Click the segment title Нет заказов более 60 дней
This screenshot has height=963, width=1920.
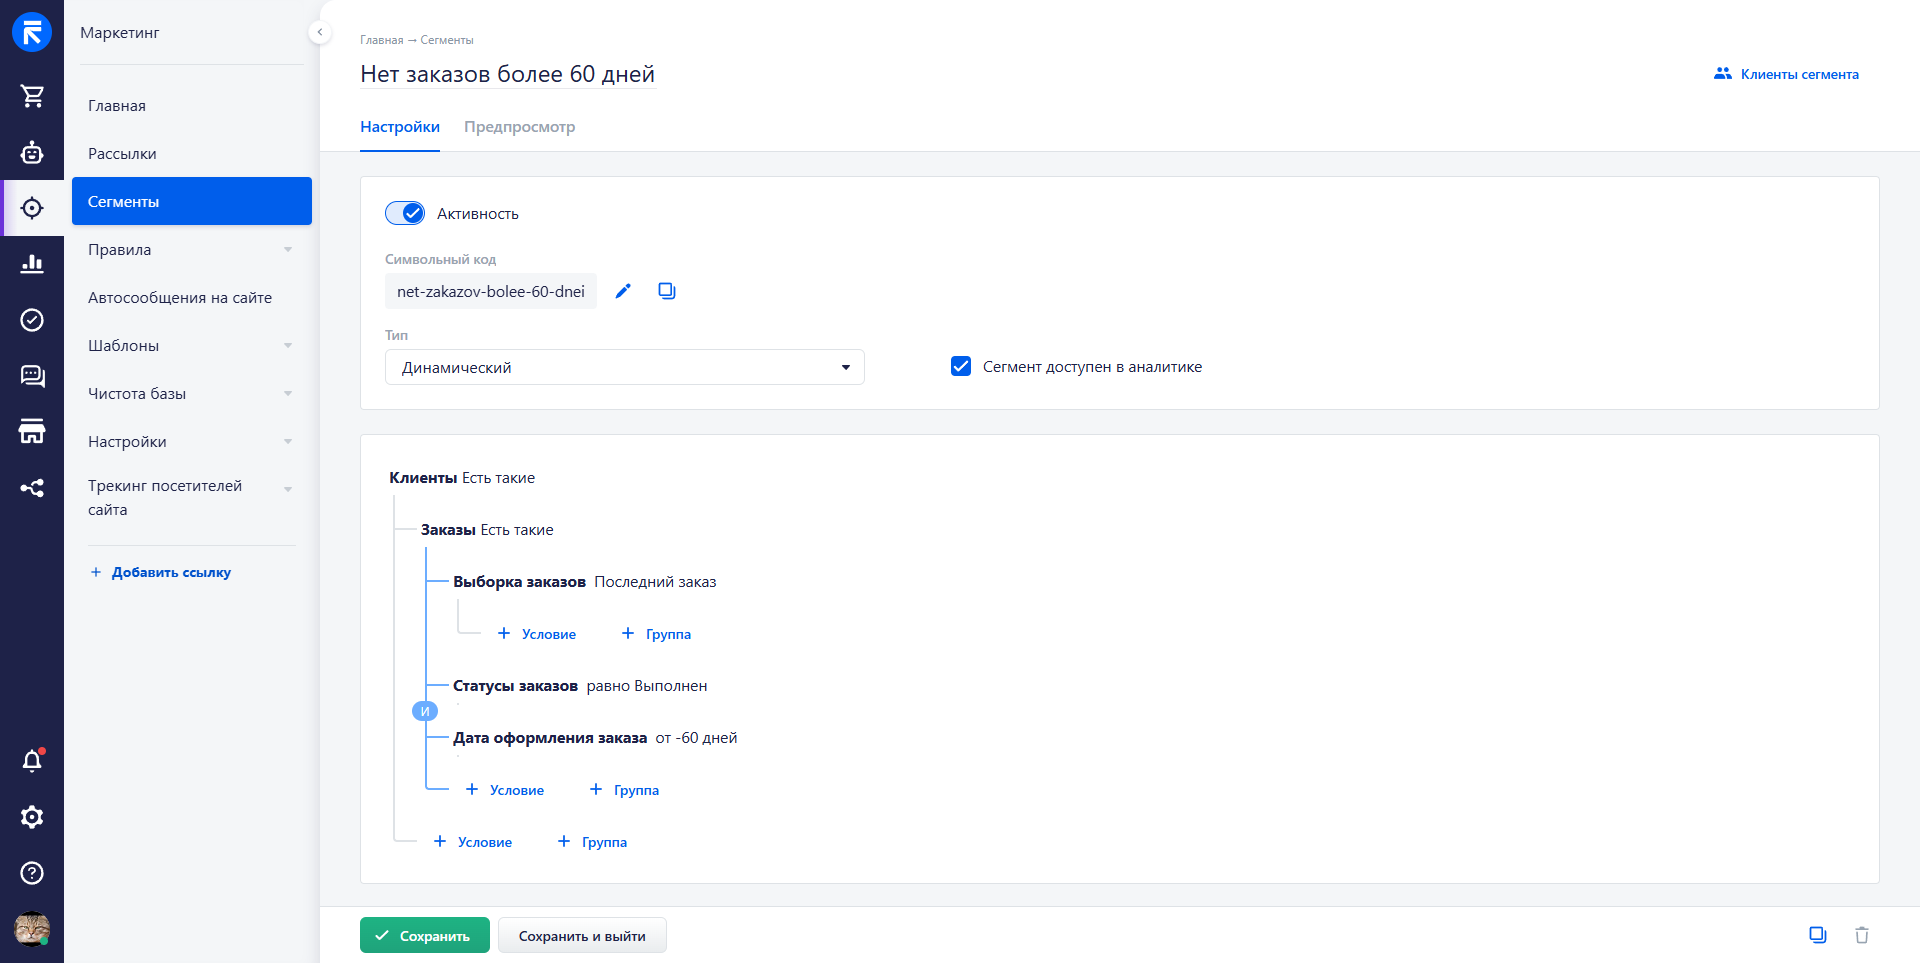click(507, 74)
